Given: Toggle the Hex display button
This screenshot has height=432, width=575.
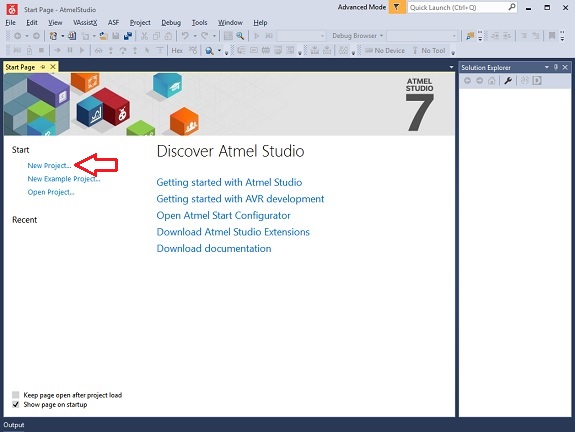Looking at the screenshot, I should pos(177,51).
